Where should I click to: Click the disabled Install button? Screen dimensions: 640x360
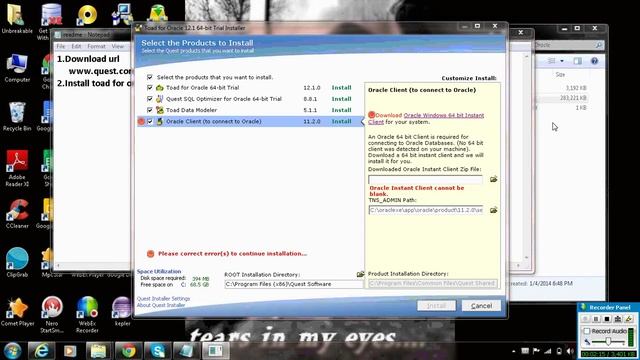(x=436, y=305)
